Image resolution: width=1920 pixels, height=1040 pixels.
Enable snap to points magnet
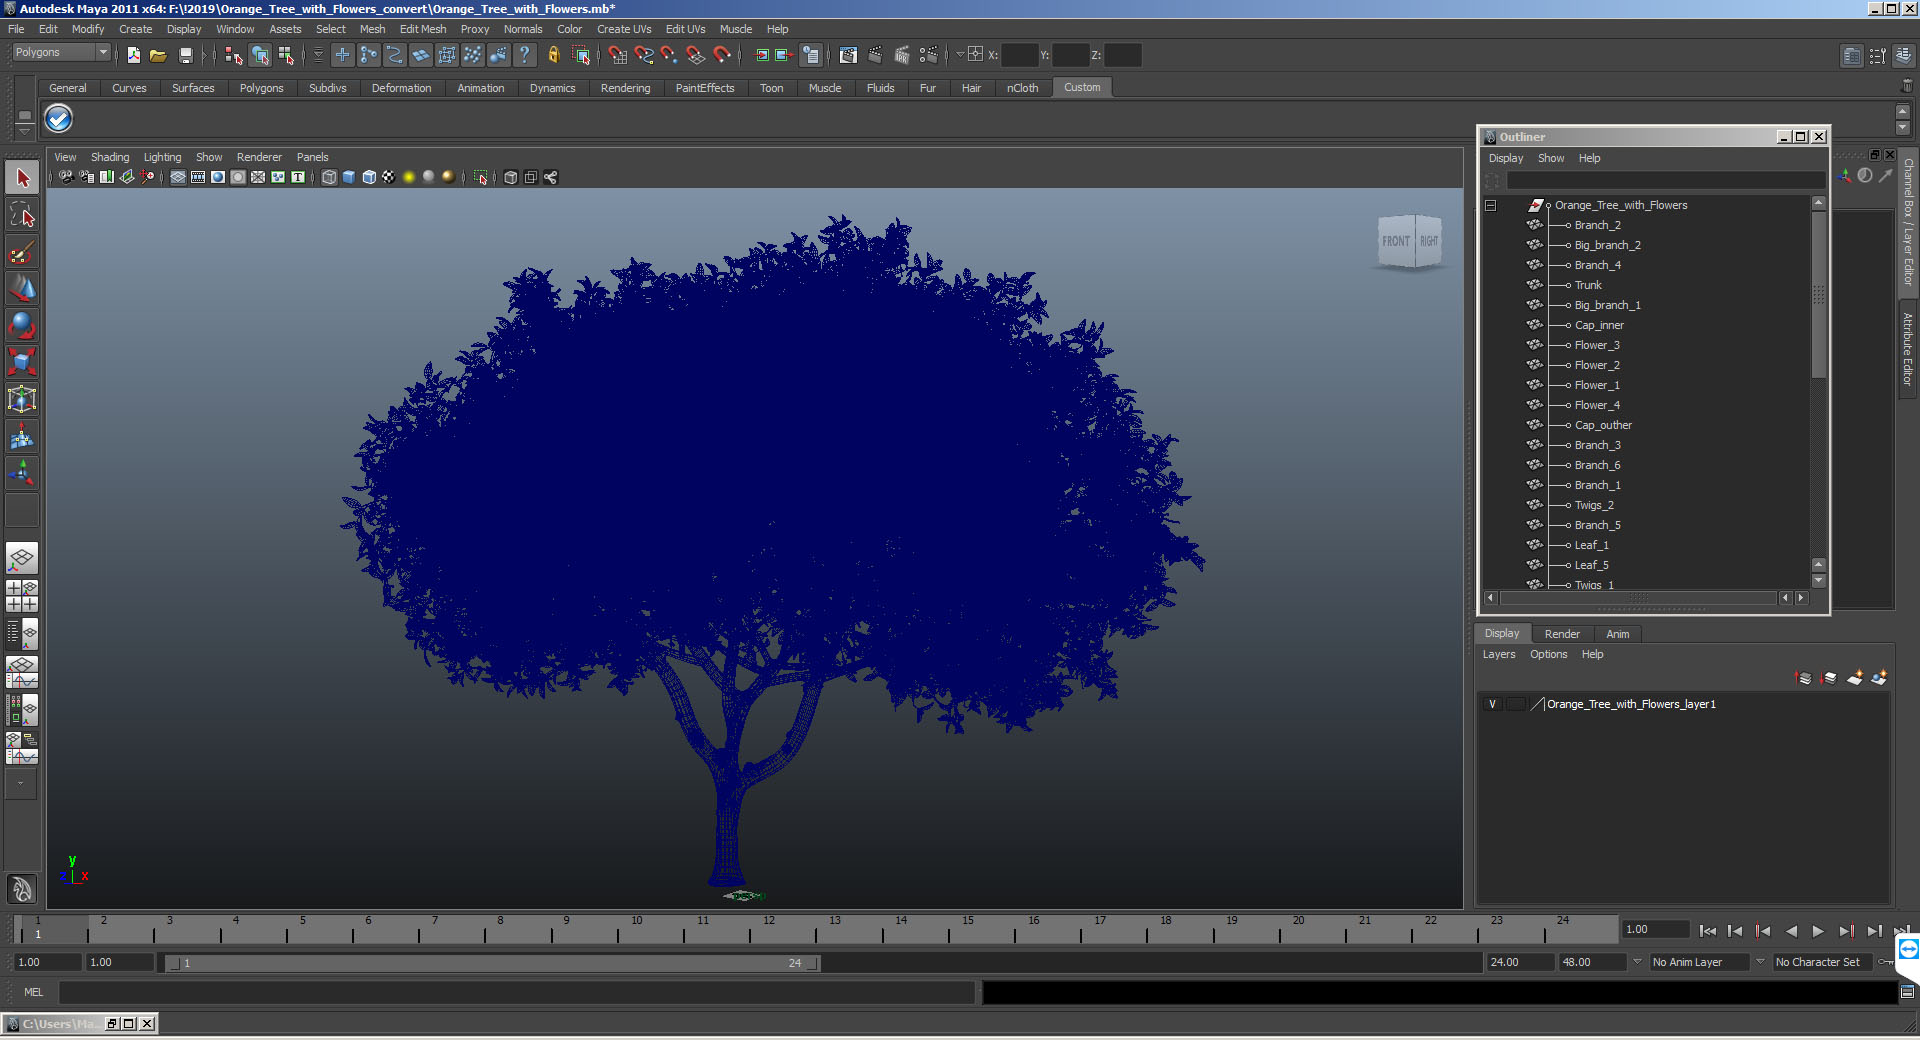click(x=670, y=55)
